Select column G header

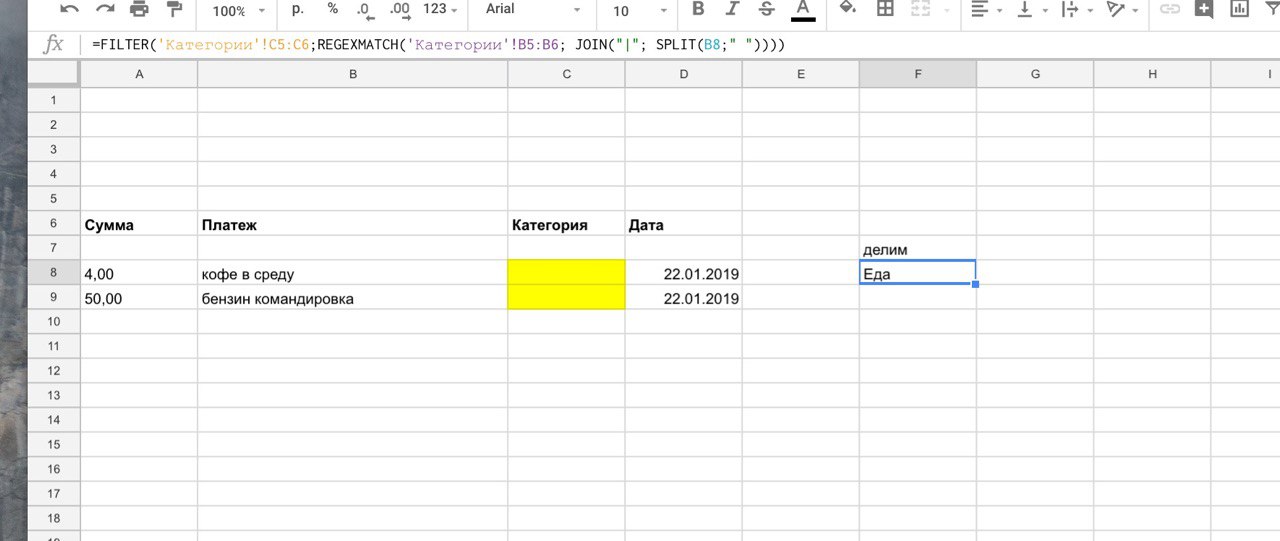(x=1035, y=74)
